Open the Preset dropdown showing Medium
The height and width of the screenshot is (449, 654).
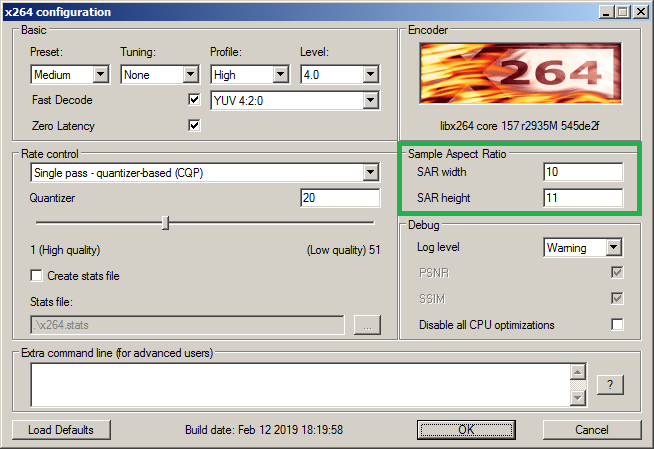[x=70, y=75]
